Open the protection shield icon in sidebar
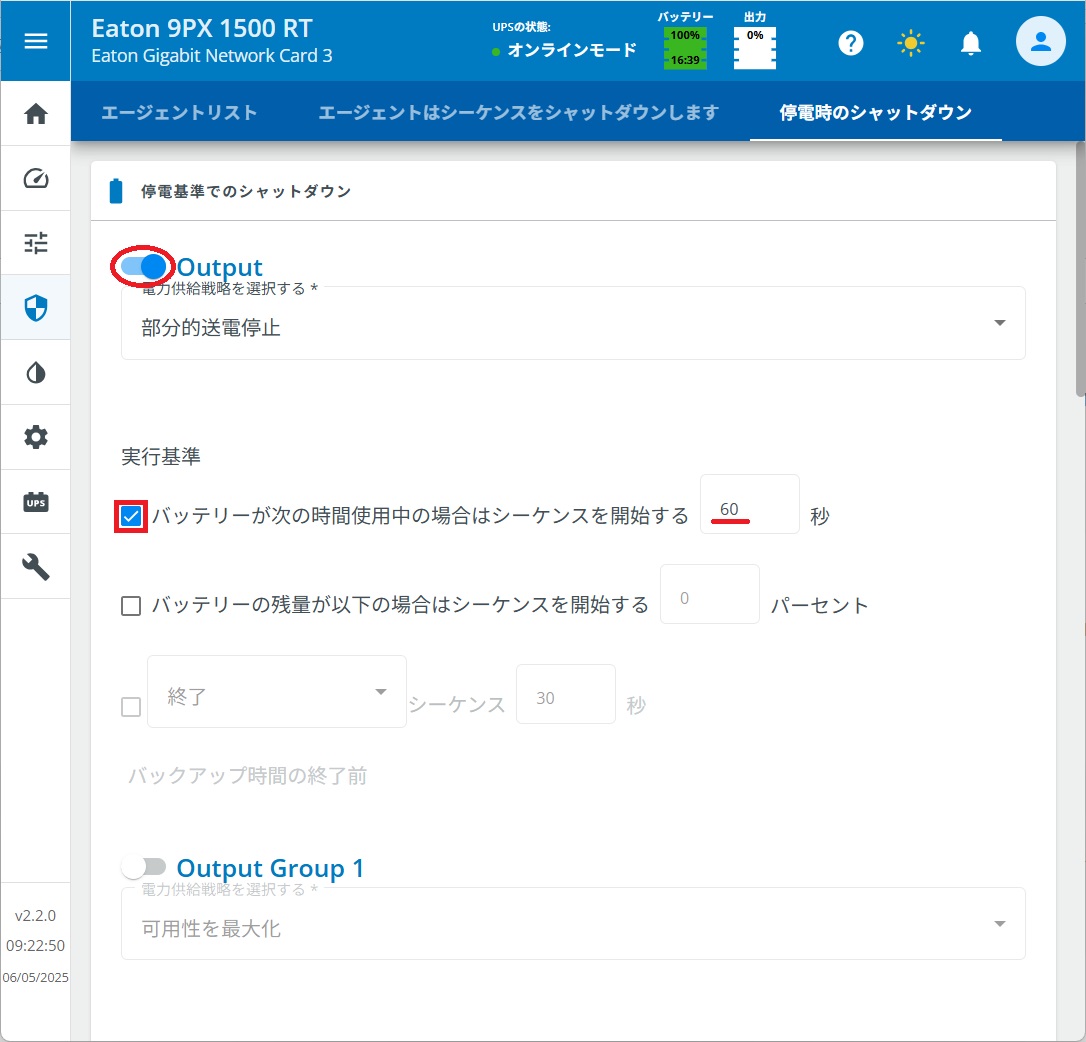This screenshot has height=1042, width=1086. pos(35,308)
